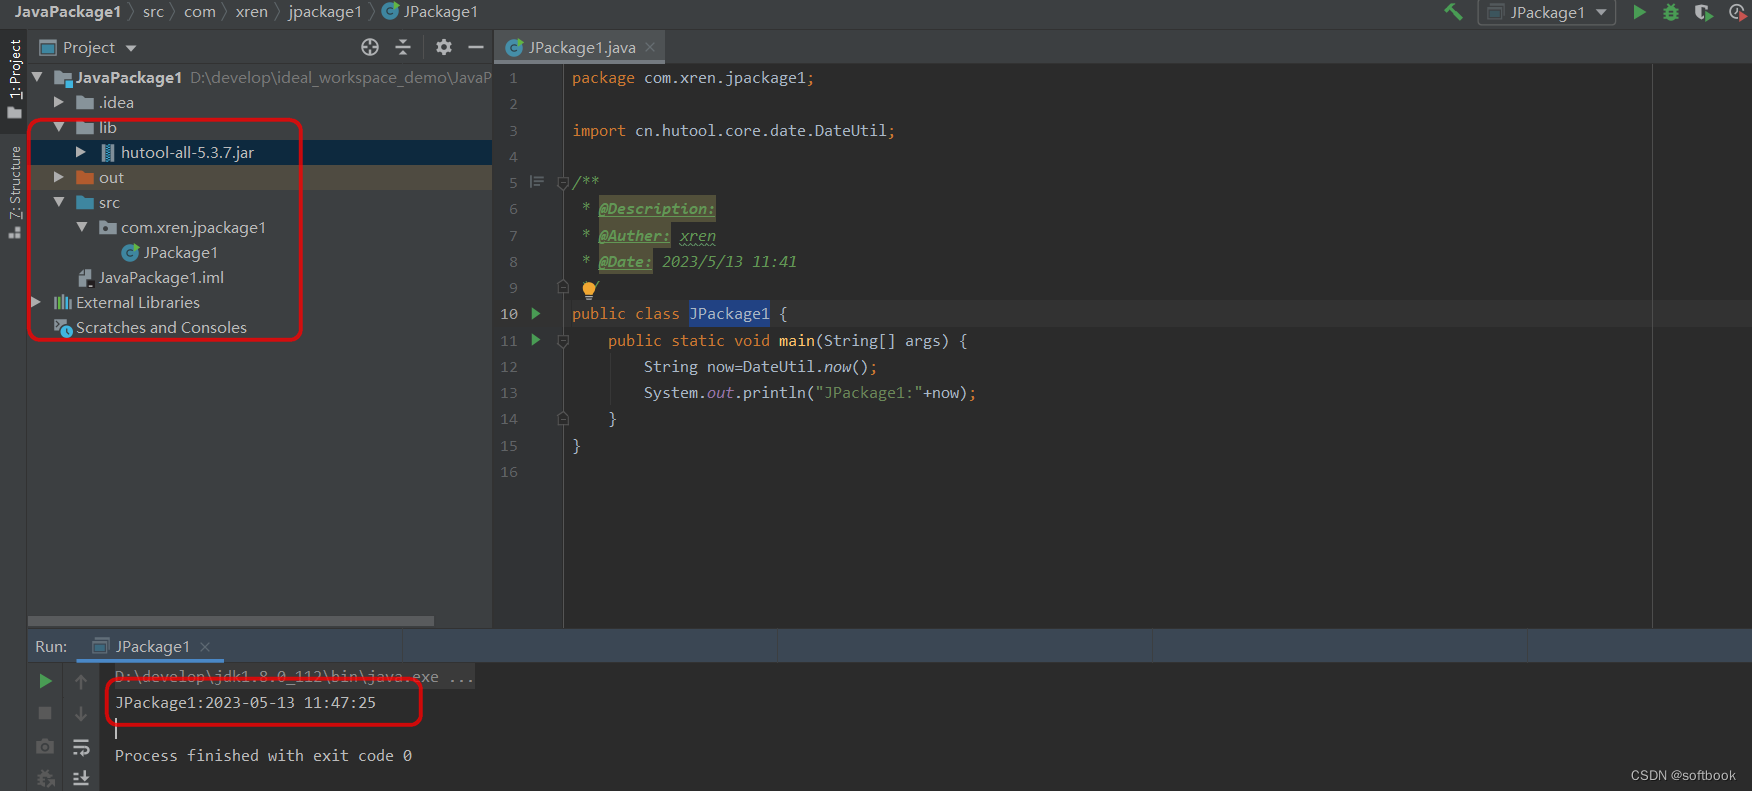1752x791 pixels.
Task: Close the JPackage1.java editor tab
Action: pyautogui.click(x=650, y=47)
